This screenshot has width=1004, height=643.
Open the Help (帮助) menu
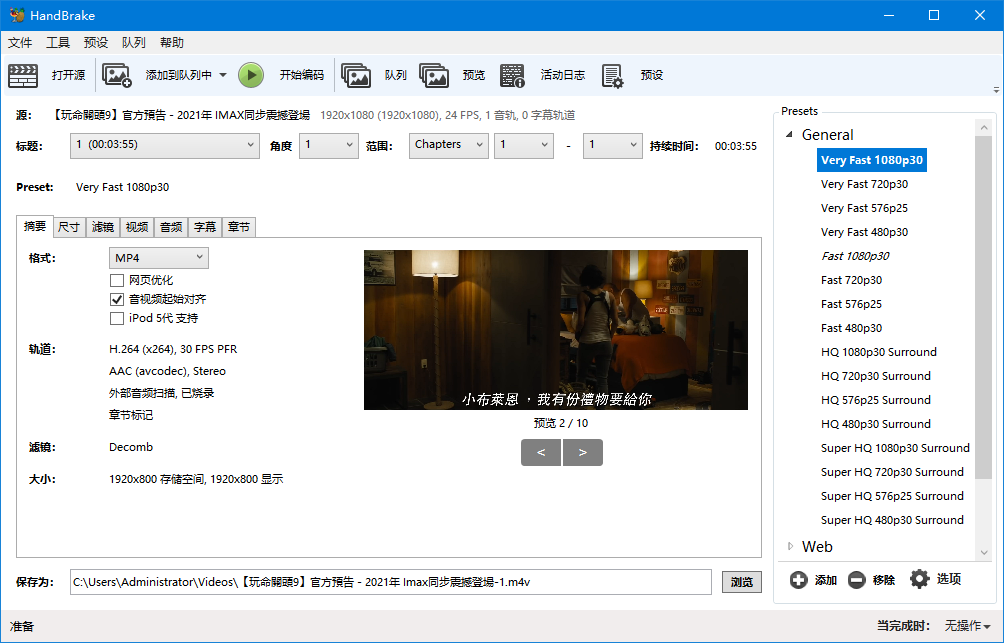172,43
